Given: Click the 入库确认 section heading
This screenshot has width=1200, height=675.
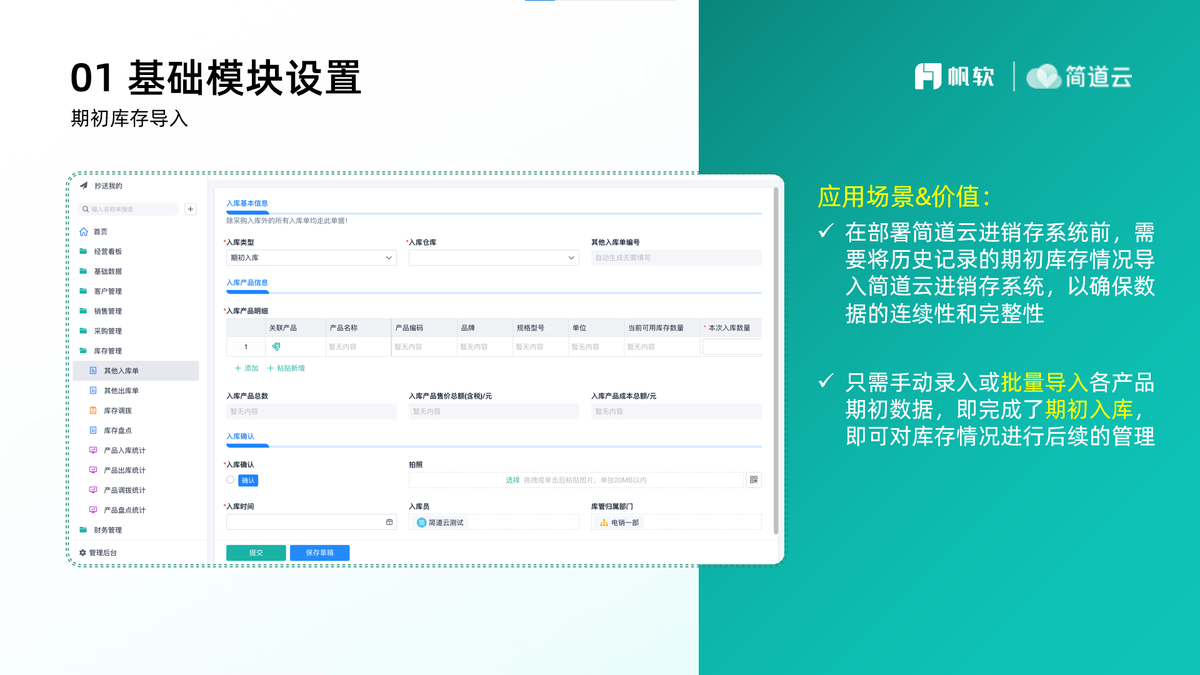Looking at the screenshot, I should click(240, 436).
